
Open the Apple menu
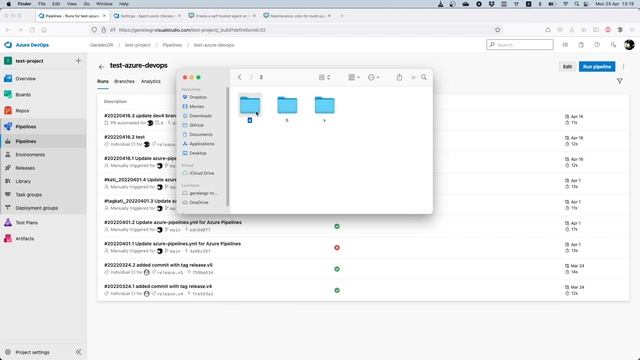[x=9, y=4]
